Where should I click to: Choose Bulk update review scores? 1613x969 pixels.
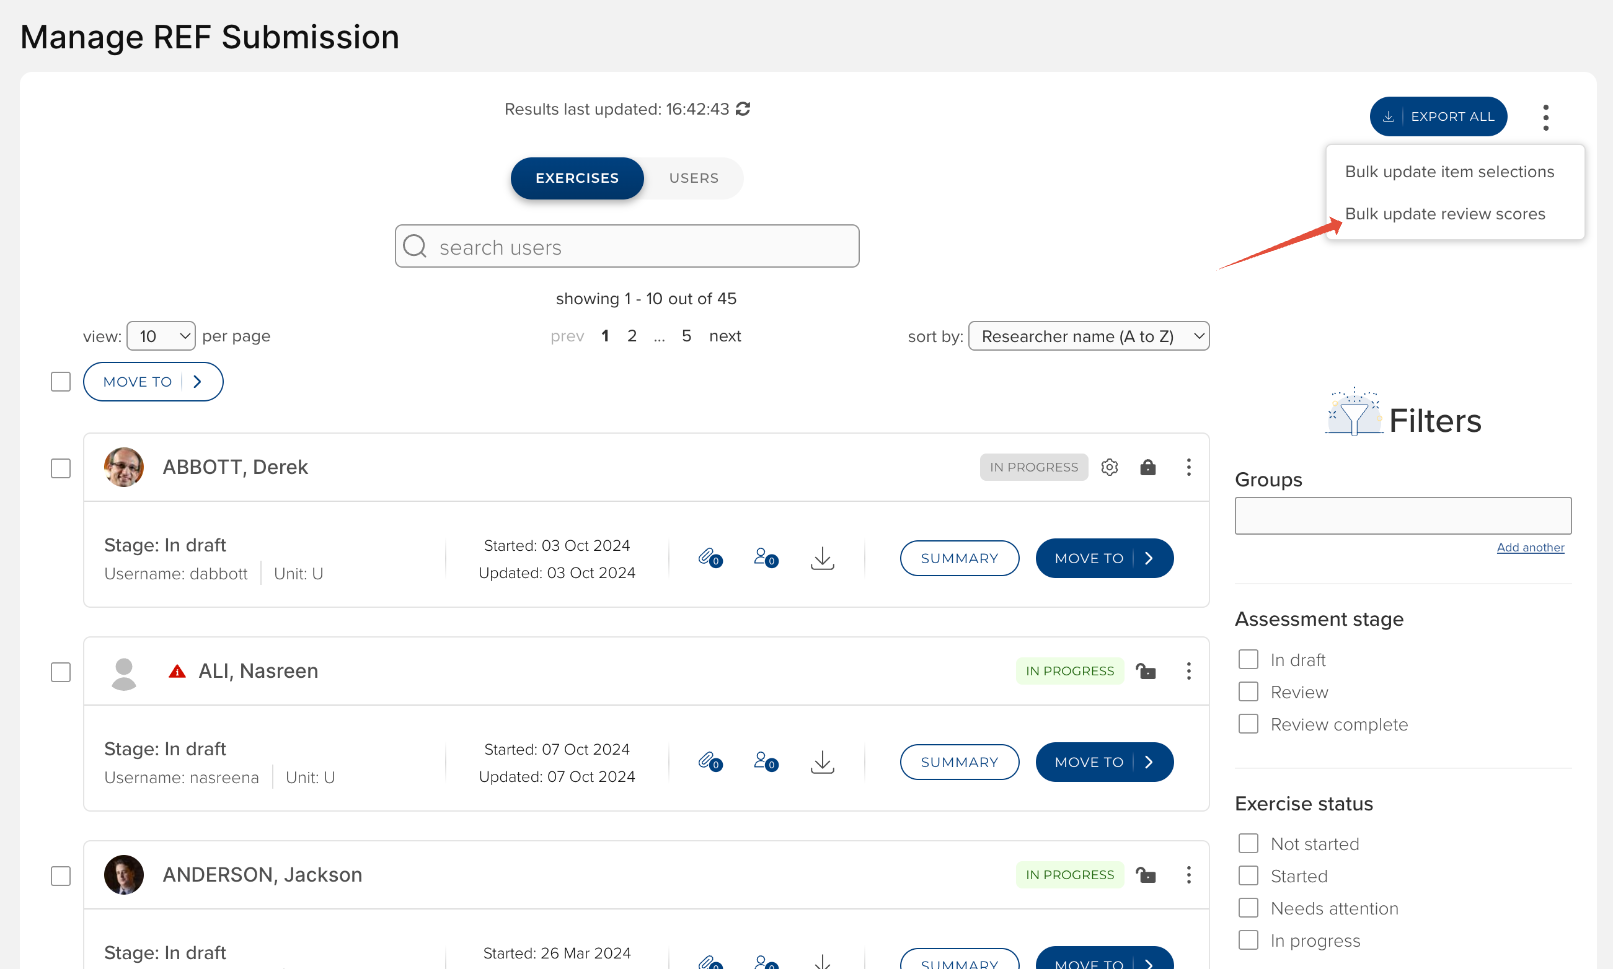click(1444, 214)
